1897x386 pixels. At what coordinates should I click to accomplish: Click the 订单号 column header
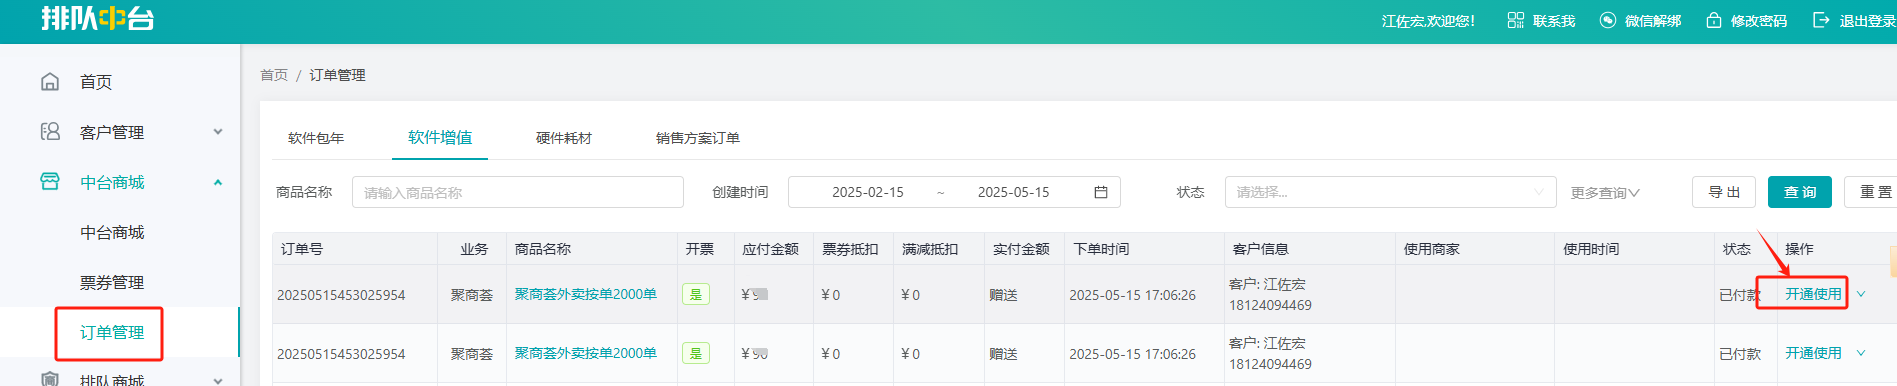pyautogui.click(x=302, y=249)
